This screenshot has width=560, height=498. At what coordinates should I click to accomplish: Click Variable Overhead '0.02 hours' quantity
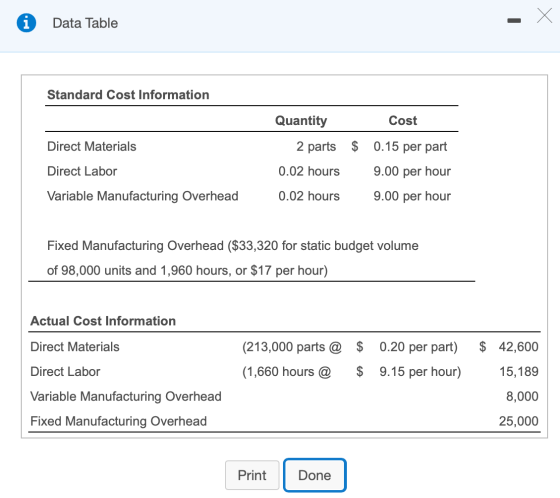tap(309, 196)
